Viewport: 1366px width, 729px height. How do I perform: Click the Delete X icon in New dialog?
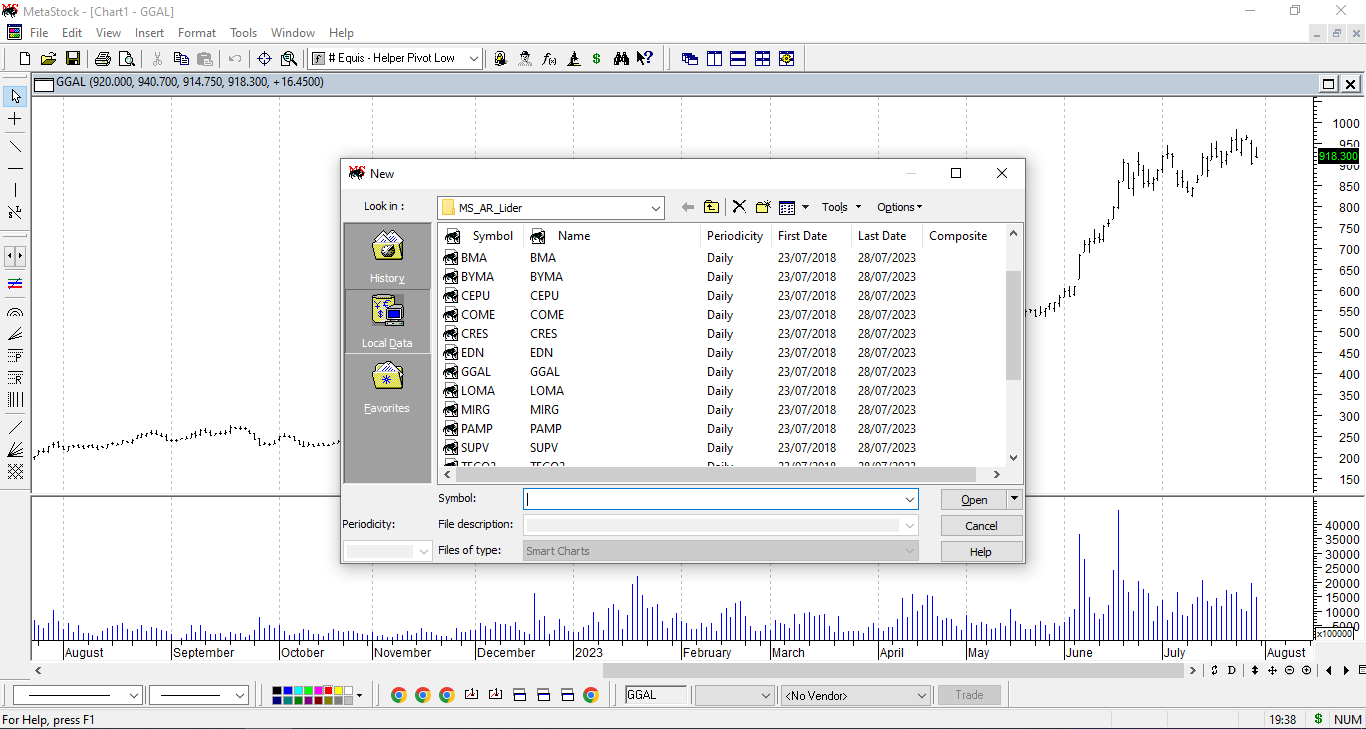coord(739,207)
